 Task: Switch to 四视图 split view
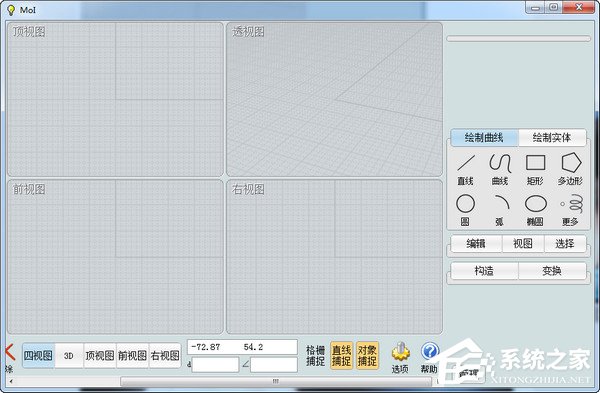tap(38, 355)
